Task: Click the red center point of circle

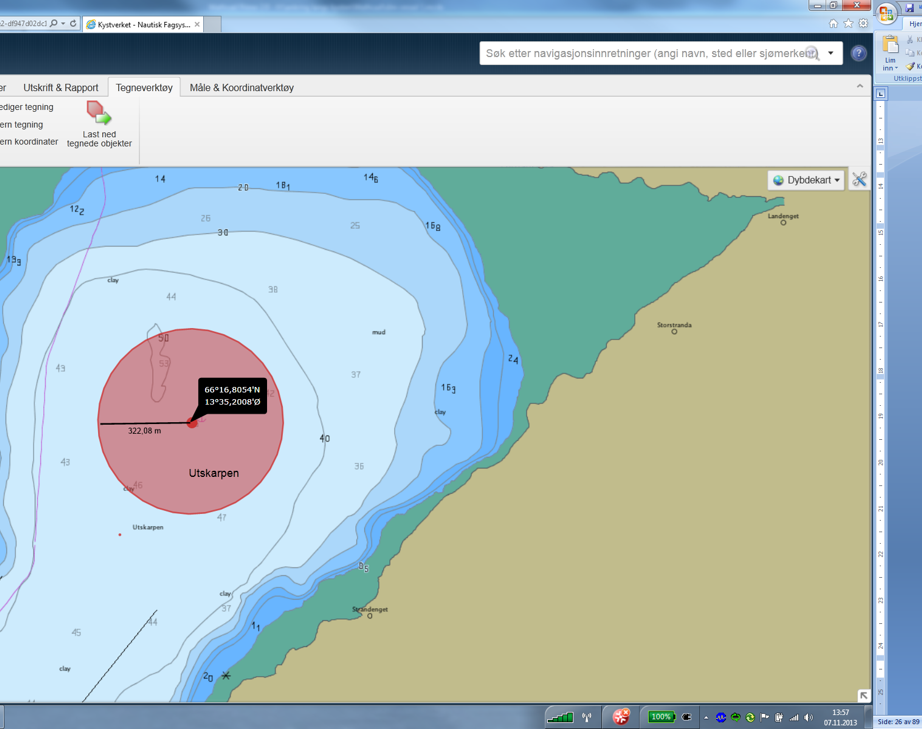Action: click(x=192, y=423)
